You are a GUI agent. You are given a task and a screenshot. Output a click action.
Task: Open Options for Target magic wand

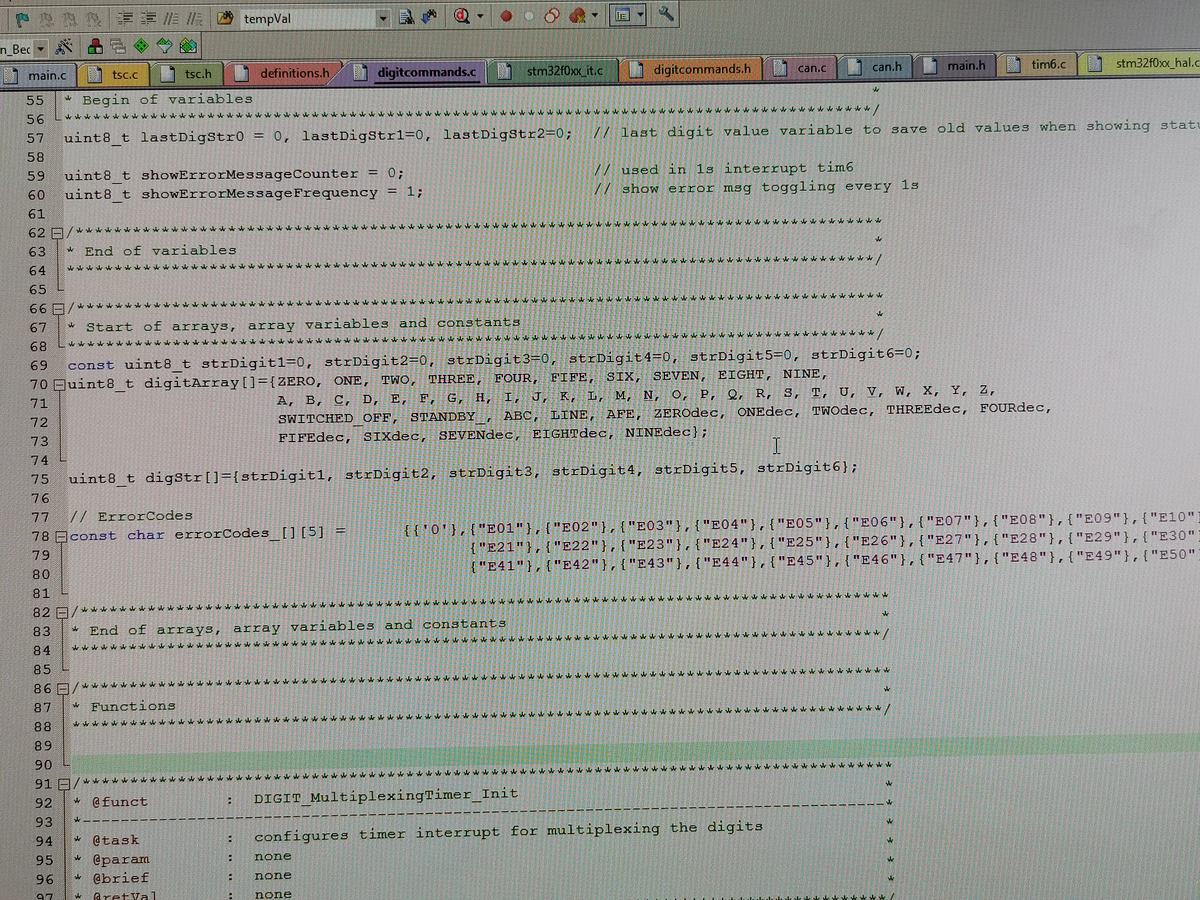pos(64,47)
